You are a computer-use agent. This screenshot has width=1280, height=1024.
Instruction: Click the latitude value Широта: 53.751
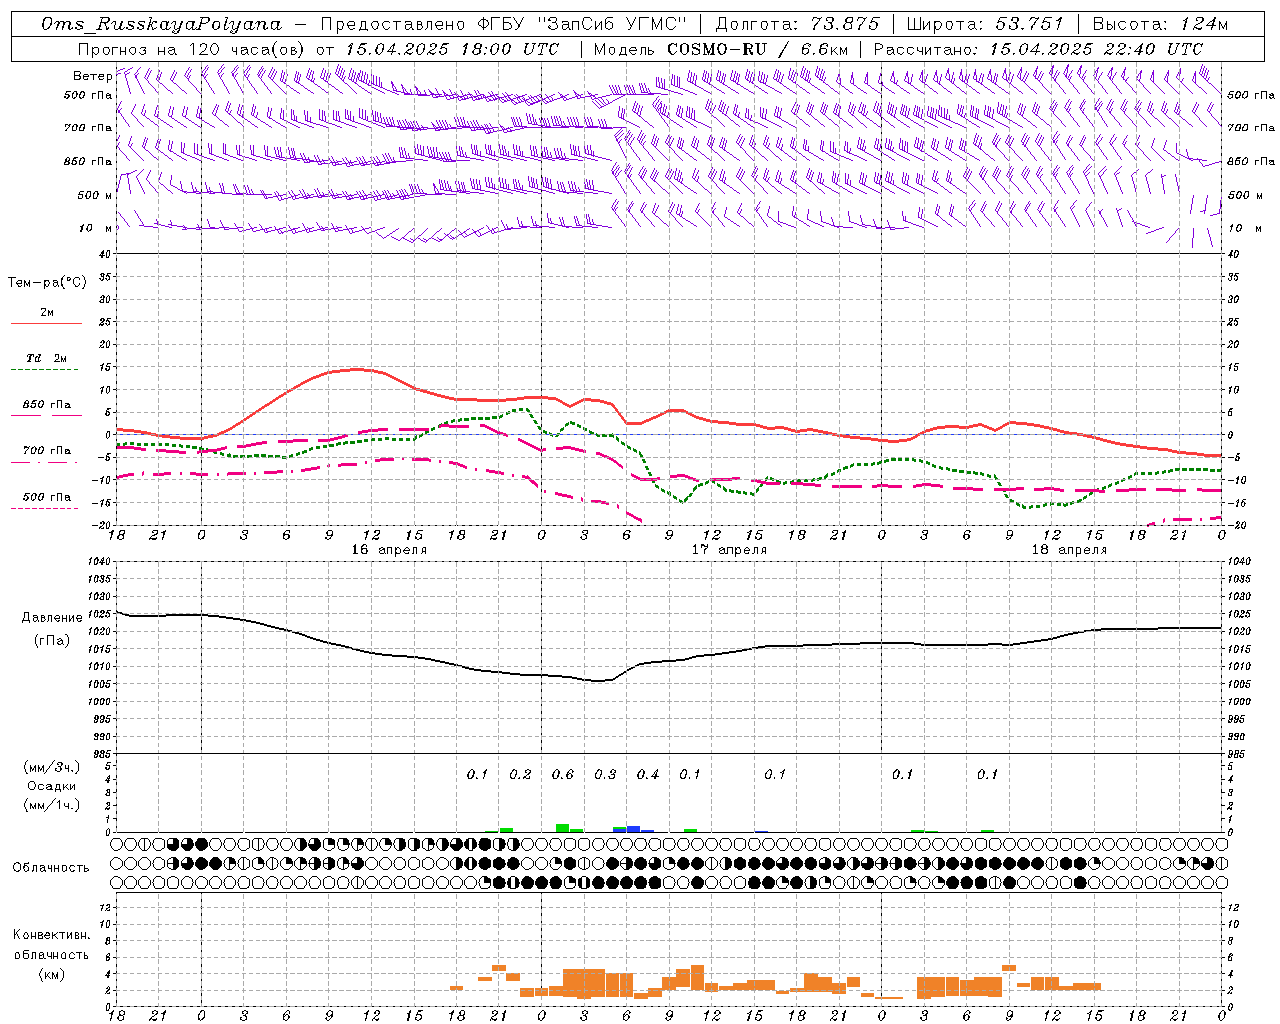pos(986,24)
